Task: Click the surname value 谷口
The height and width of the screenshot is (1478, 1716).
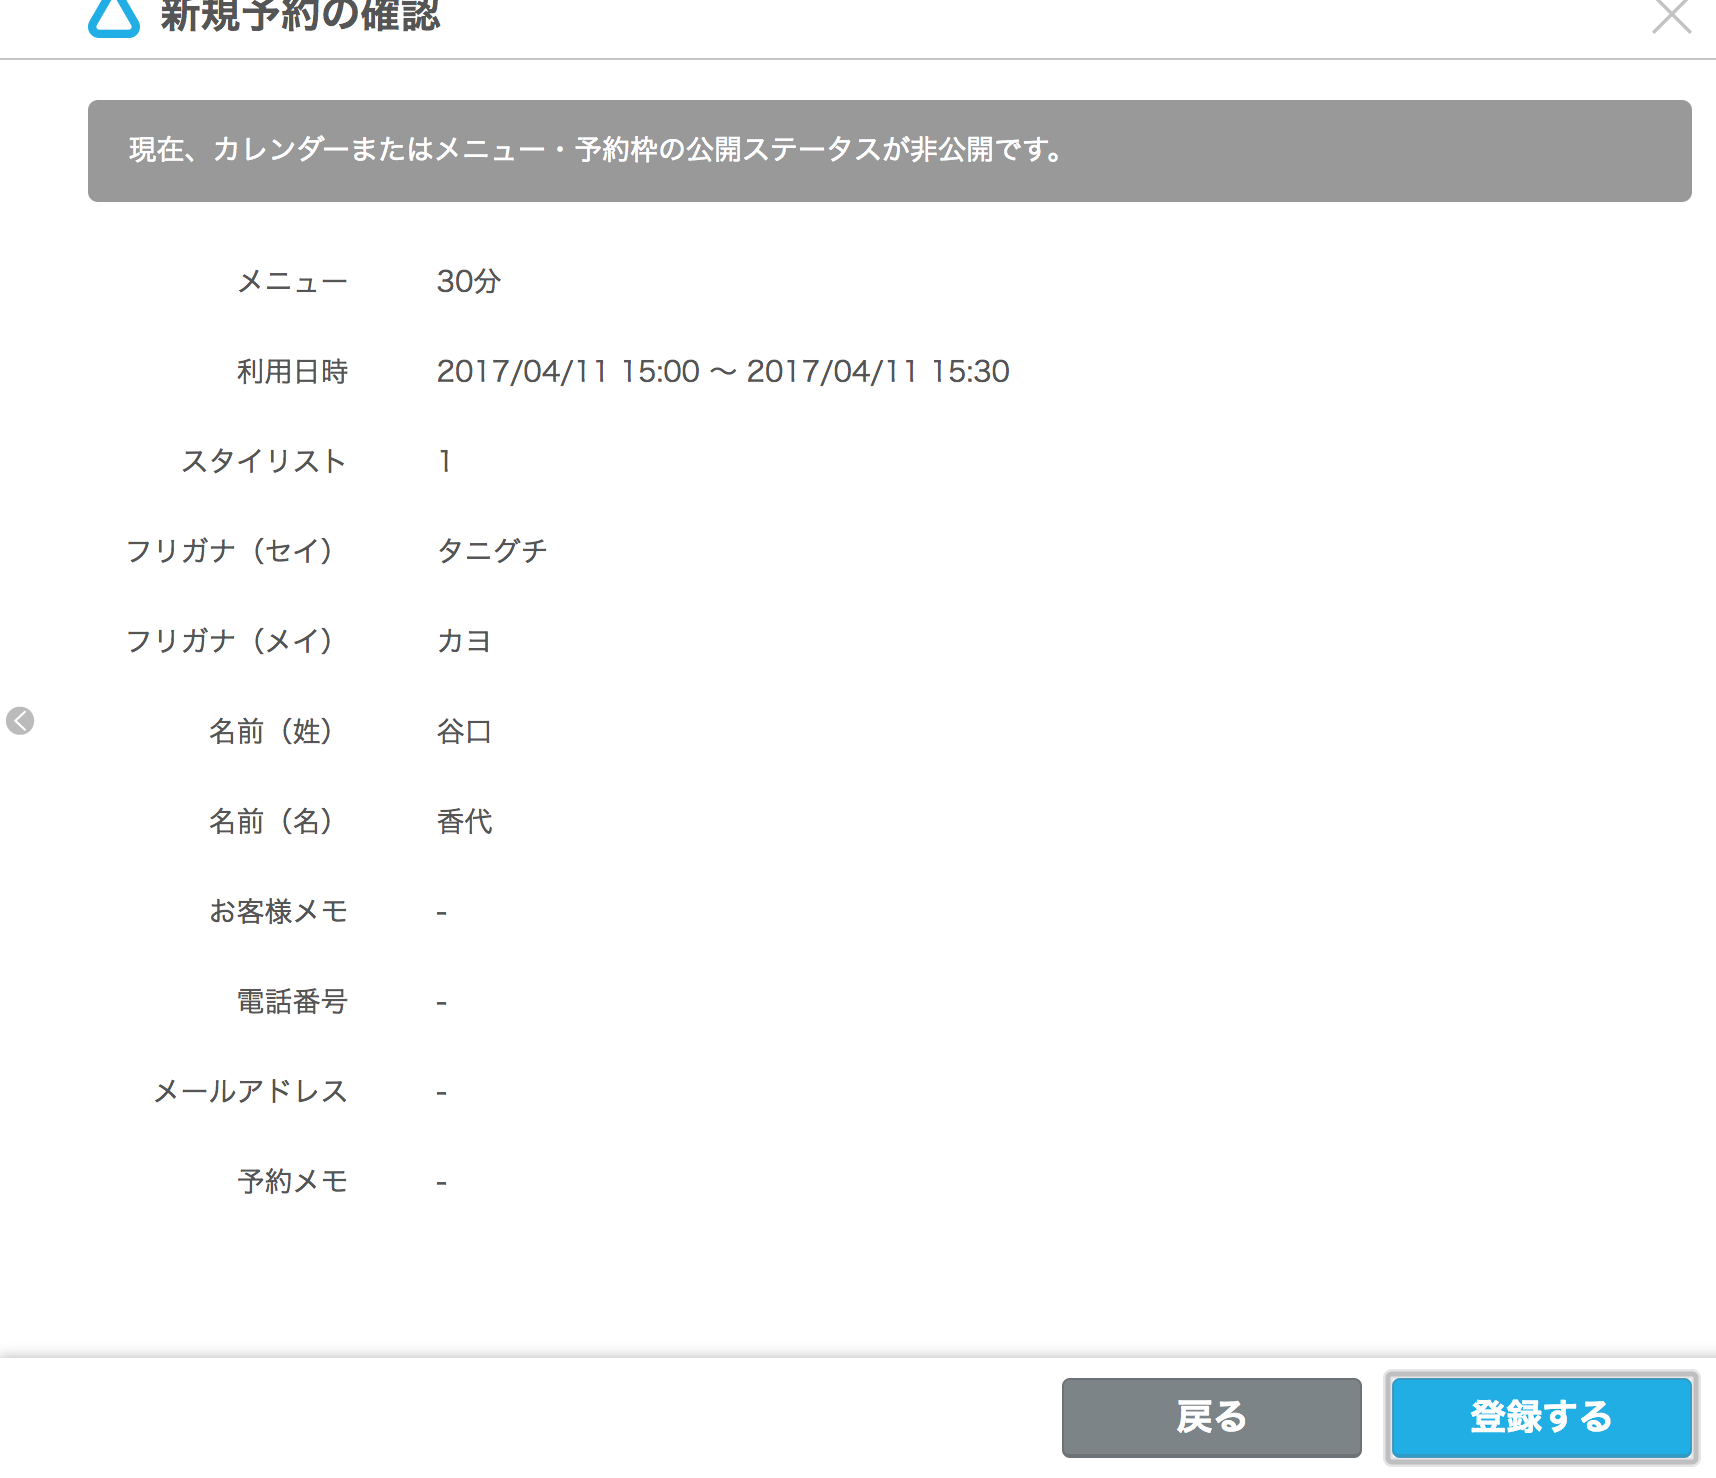Action: (464, 731)
